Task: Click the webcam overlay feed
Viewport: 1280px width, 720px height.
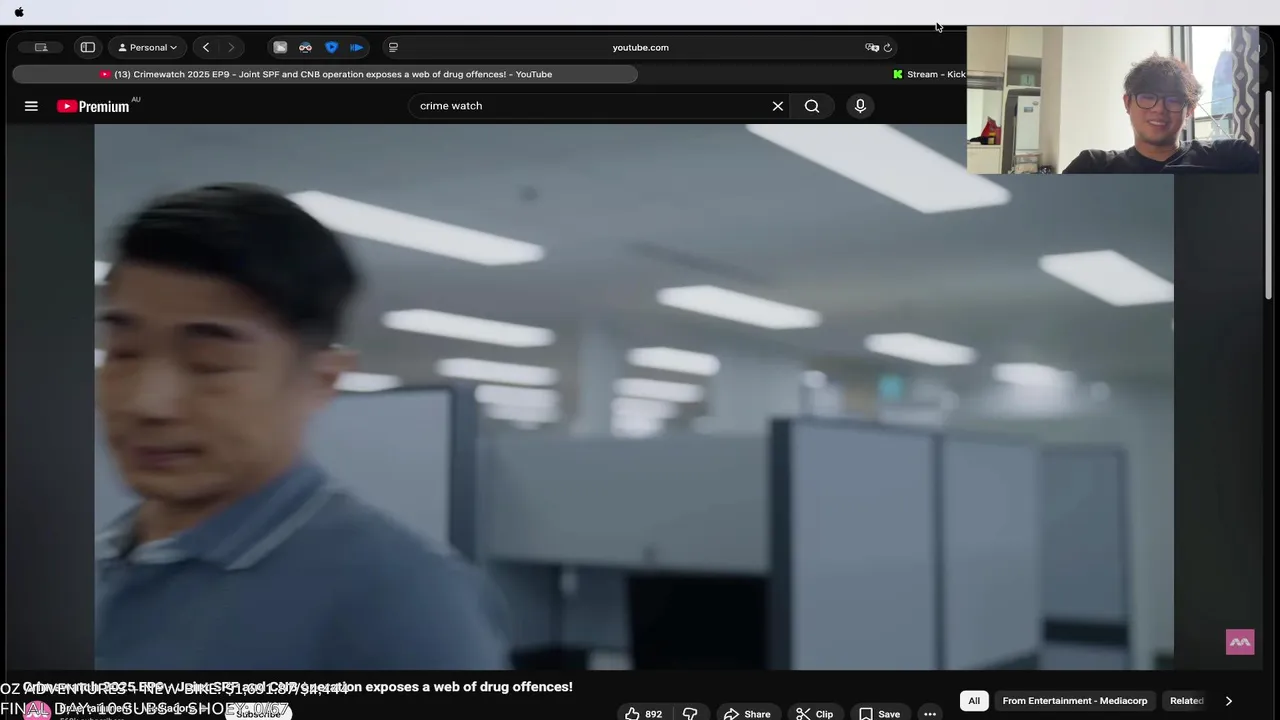Action: [x=1113, y=100]
